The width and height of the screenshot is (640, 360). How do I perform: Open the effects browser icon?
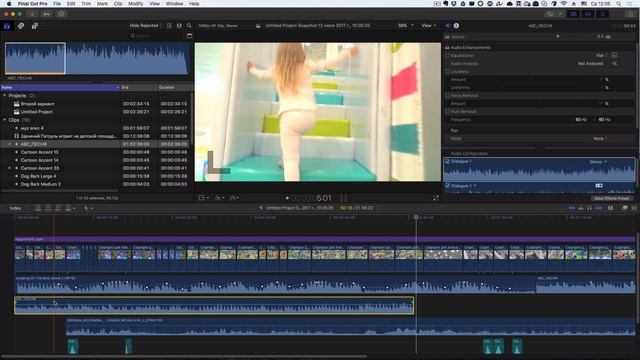(625, 208)
